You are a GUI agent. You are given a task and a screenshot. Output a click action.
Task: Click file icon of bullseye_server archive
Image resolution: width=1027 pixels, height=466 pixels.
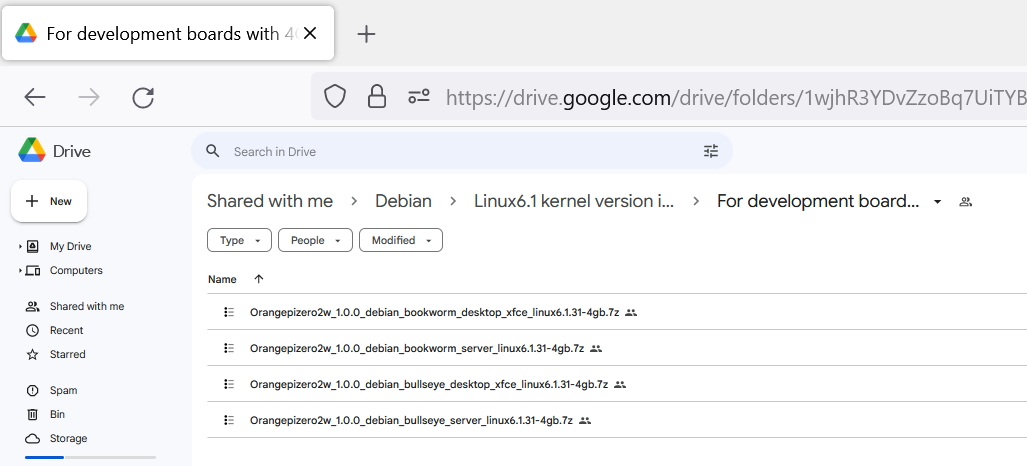(229, 420)
